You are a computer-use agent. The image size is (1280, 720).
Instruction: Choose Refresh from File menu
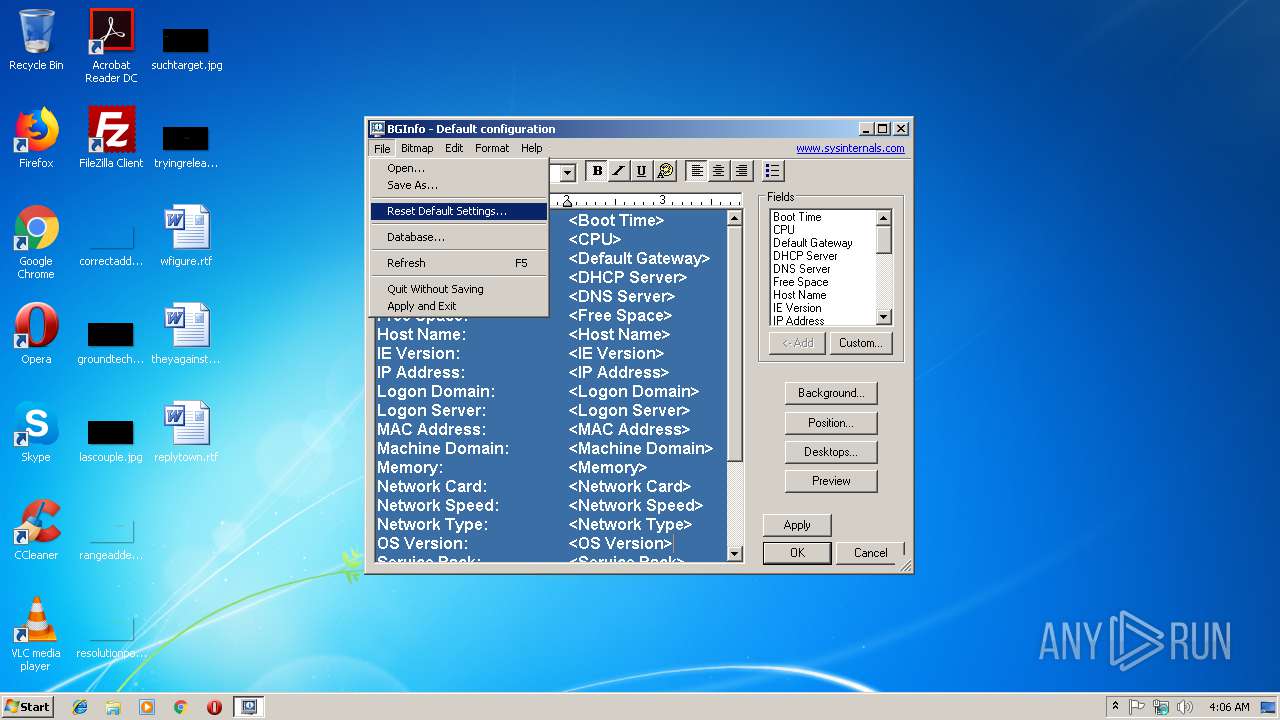[x=459, y=263]
